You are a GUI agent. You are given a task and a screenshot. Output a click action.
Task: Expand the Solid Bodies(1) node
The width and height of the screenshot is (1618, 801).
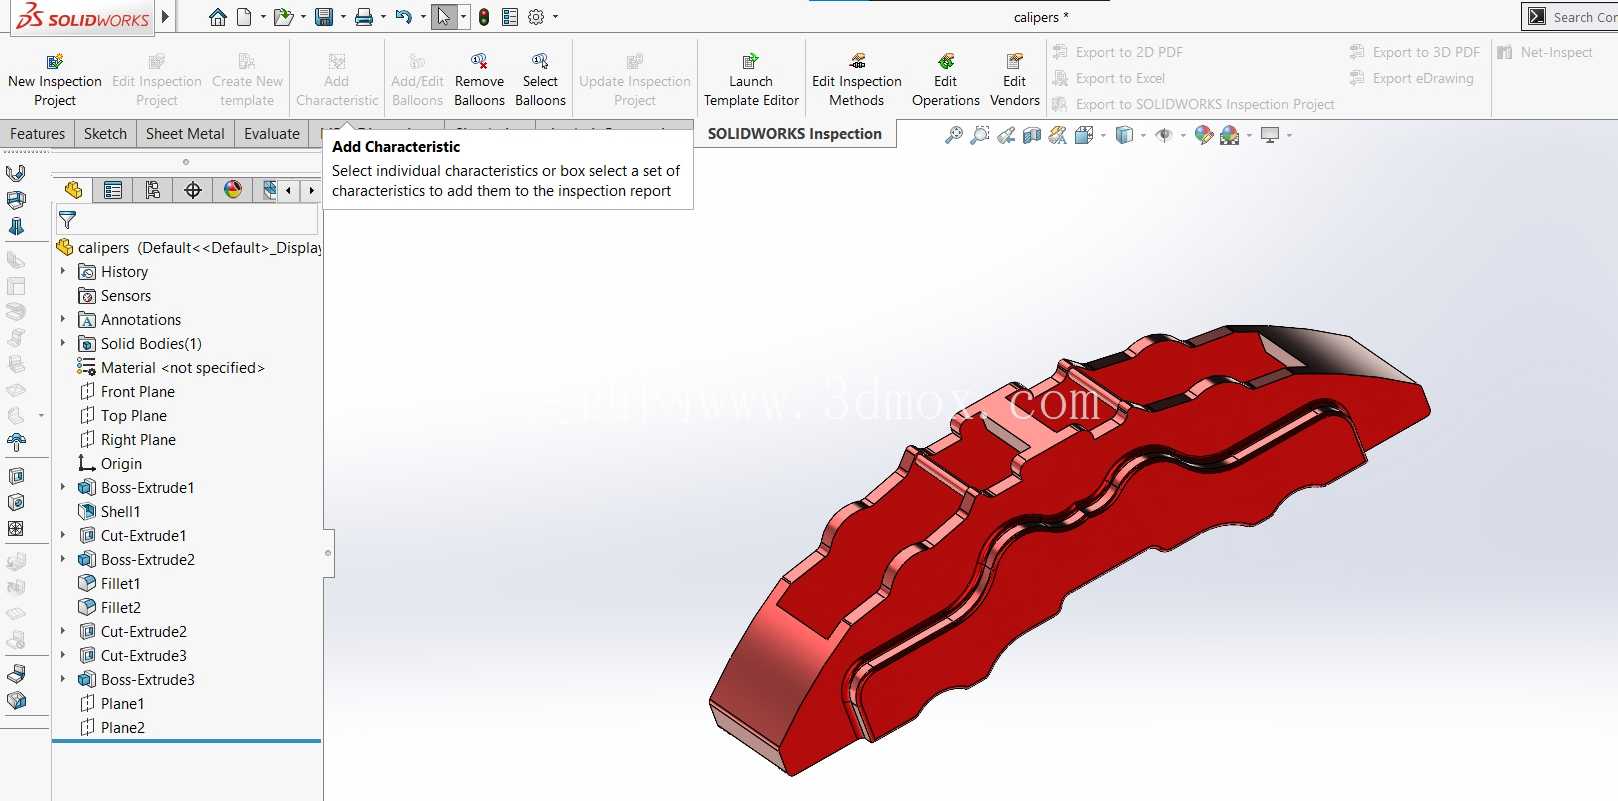point(63,343)
